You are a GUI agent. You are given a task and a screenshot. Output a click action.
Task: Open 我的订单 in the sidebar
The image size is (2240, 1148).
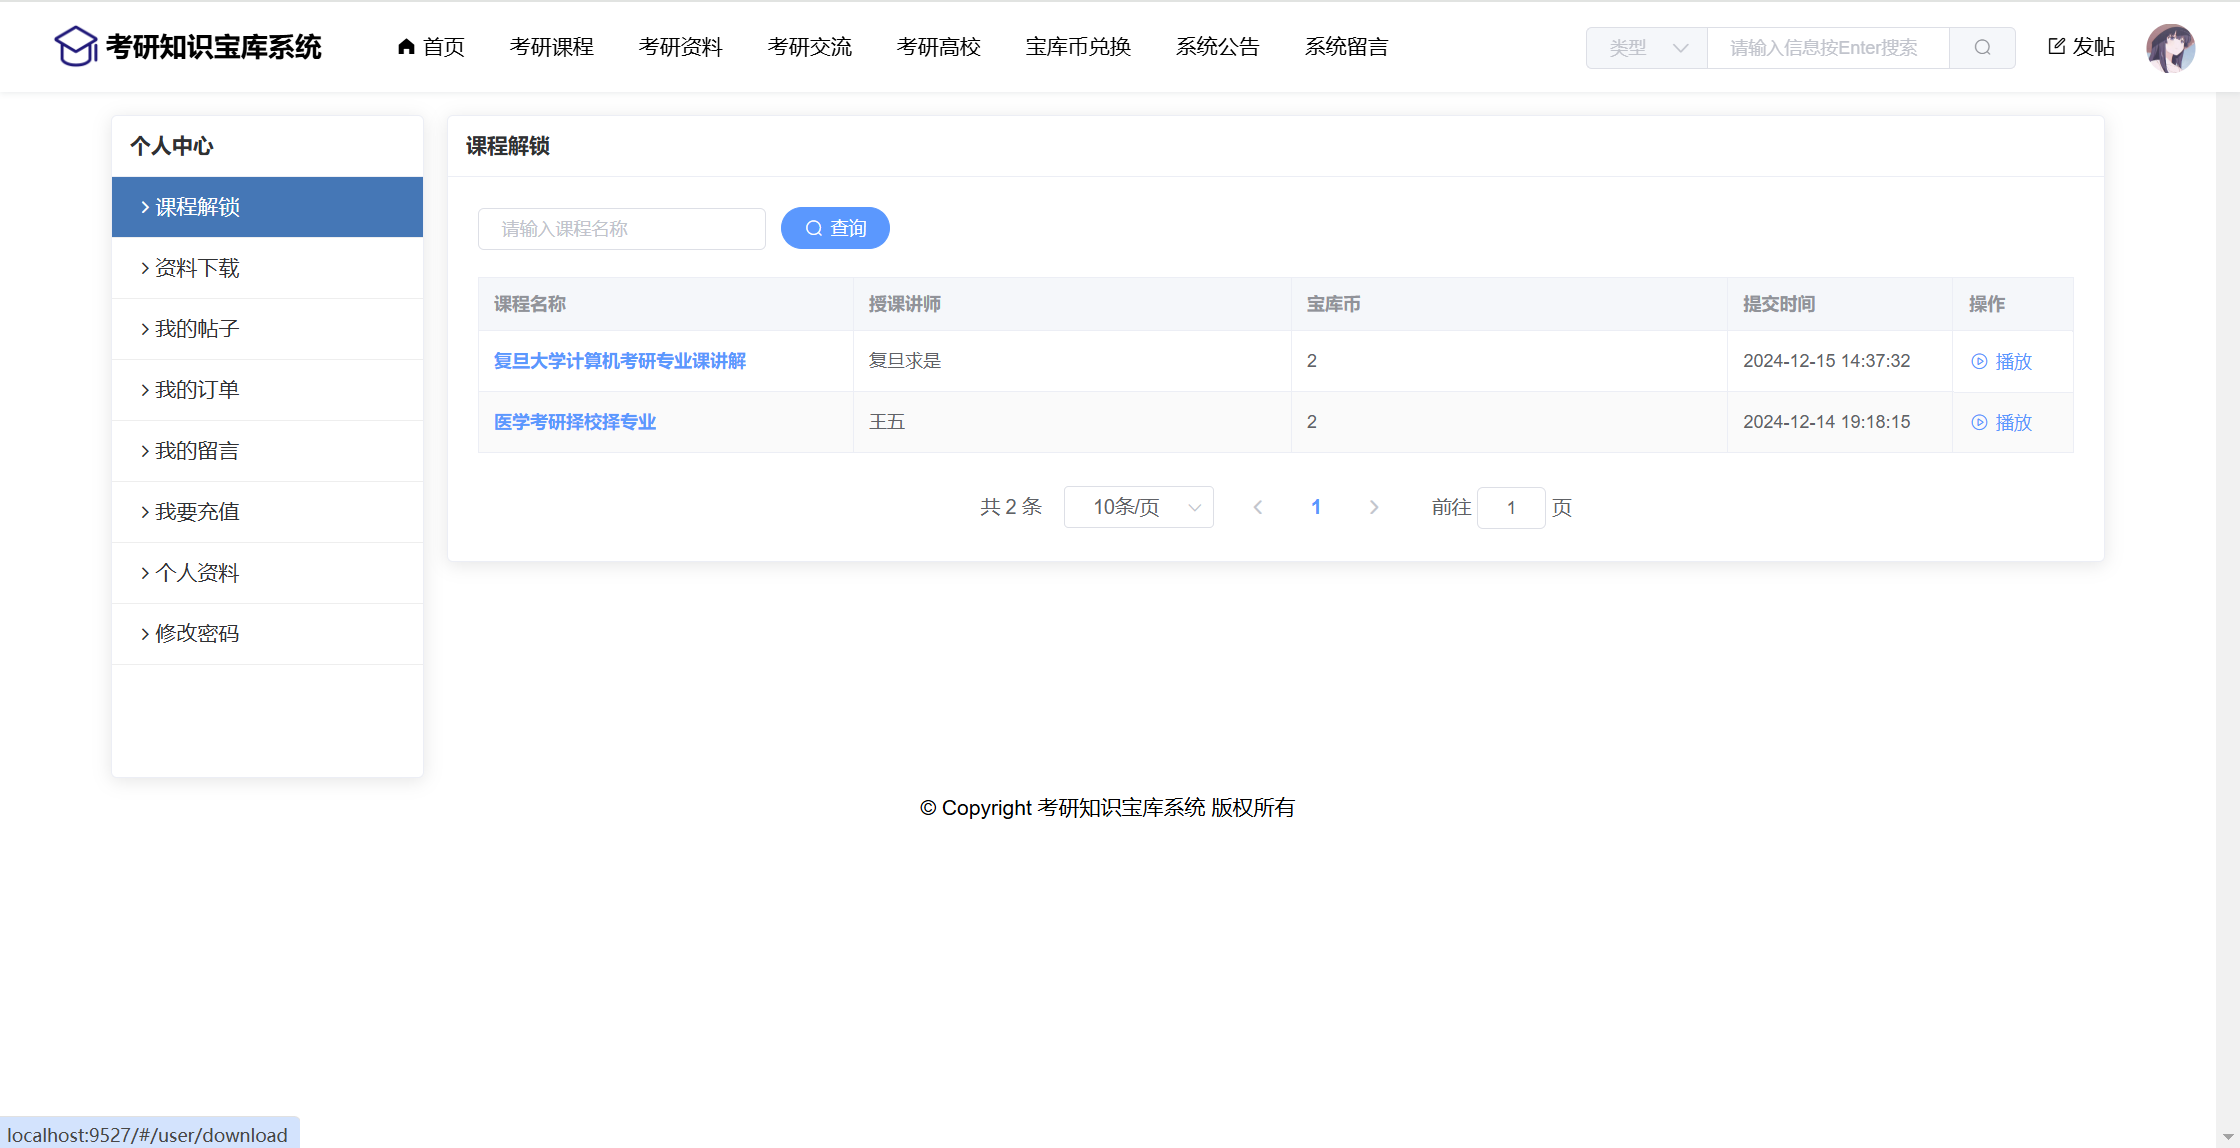tap(198, 390)
